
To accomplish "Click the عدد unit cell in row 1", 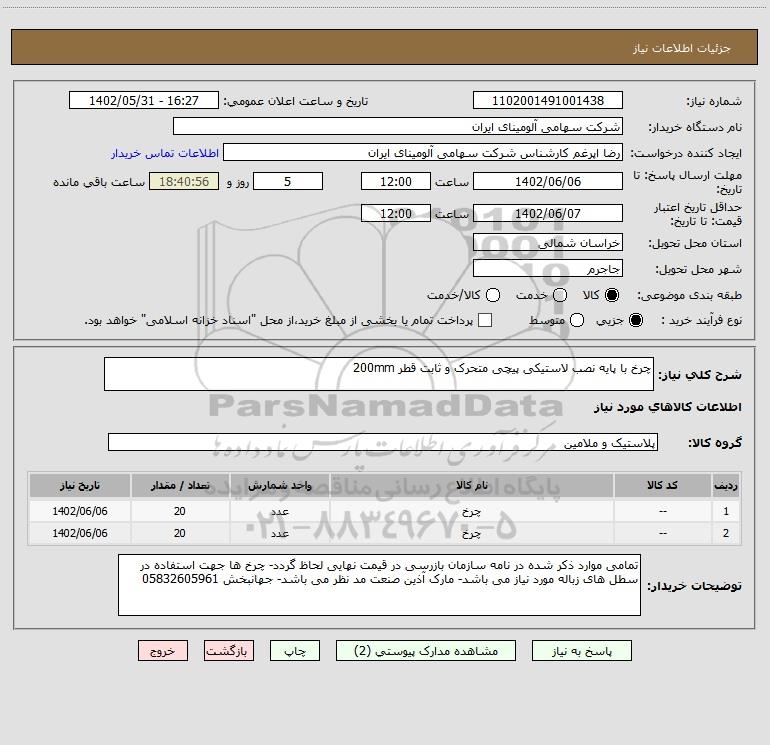I will tap(279, 511).
